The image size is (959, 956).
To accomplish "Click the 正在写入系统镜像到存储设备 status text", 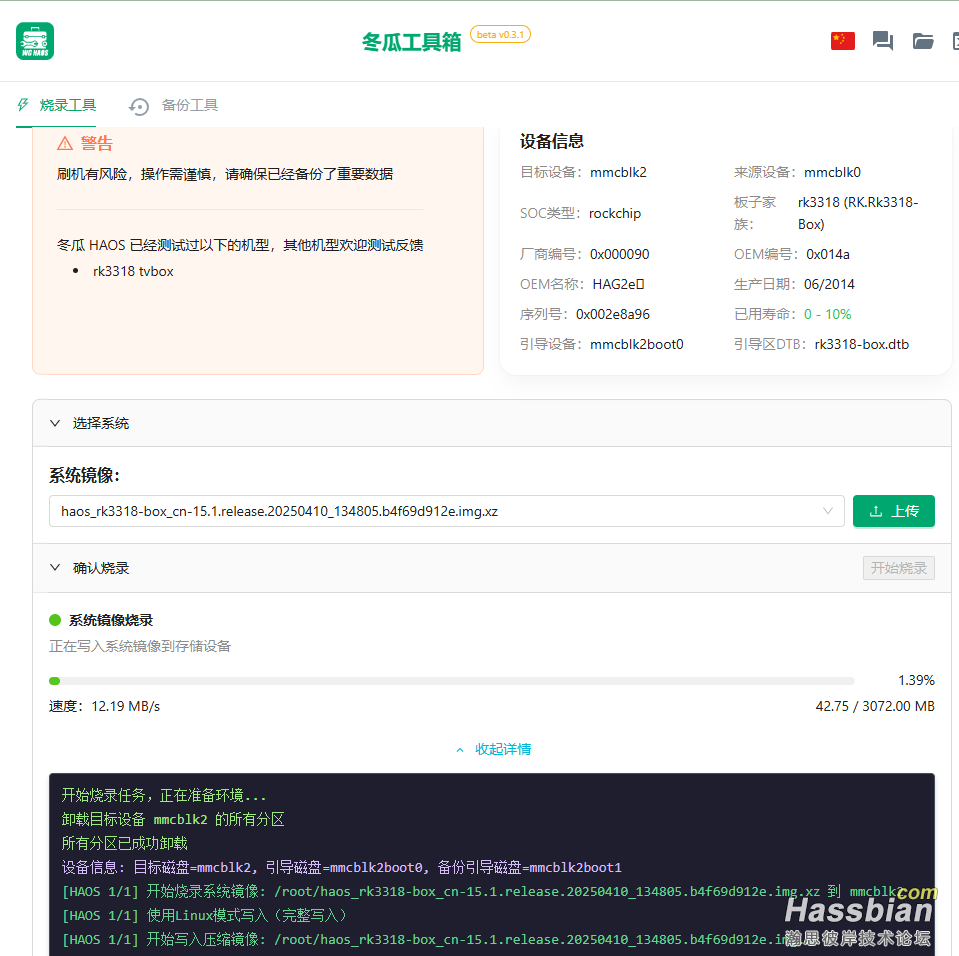I will coord(139,647).
